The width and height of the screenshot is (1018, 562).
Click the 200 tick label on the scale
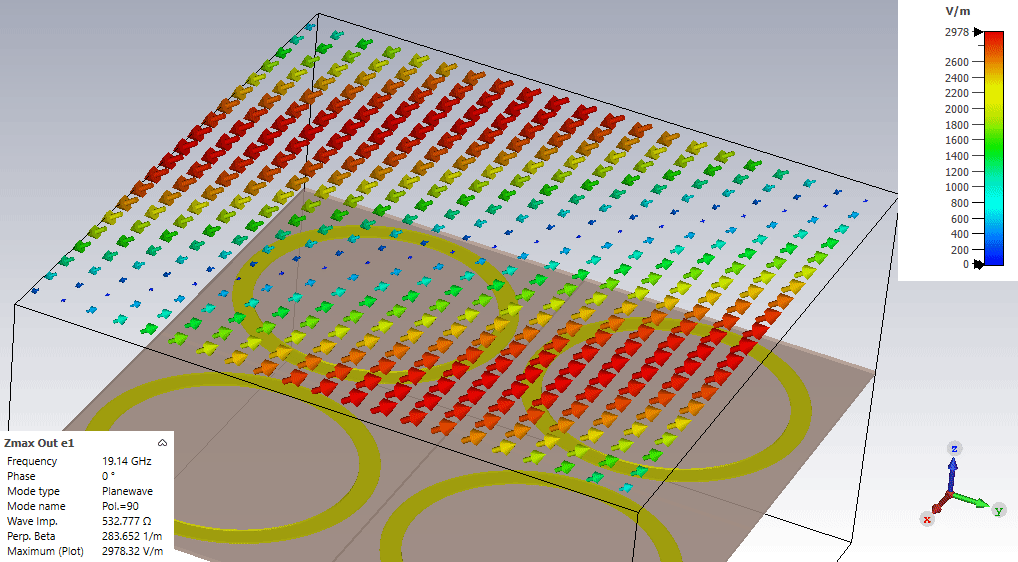(960, 250)
